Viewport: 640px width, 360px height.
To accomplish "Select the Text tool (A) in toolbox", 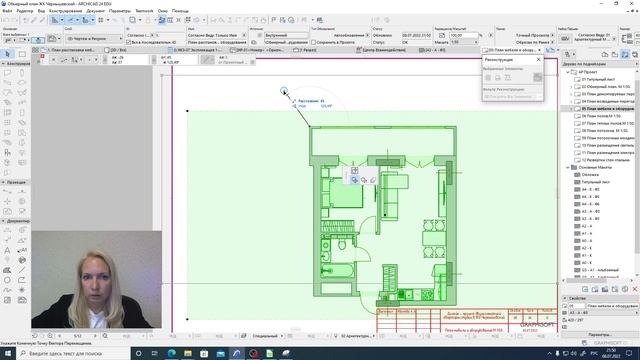I will coord(7,250).
